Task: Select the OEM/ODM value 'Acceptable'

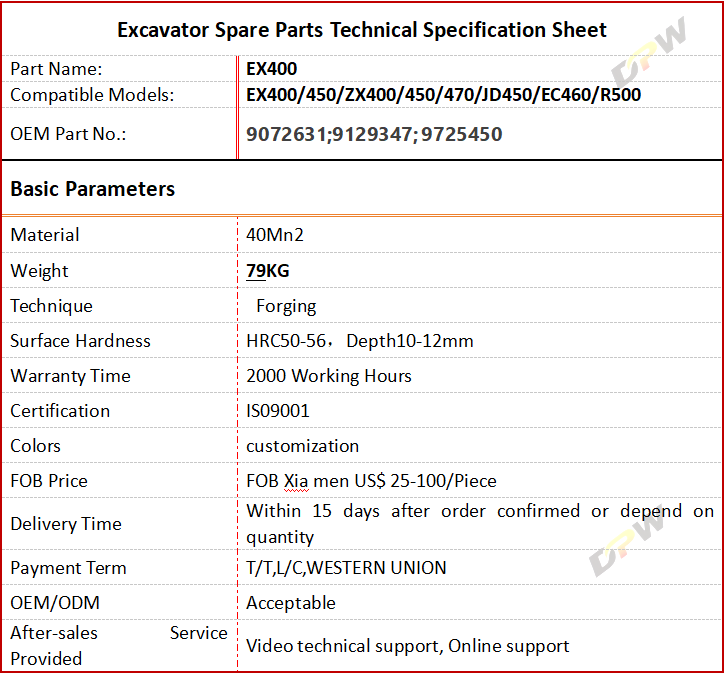Action: [x=291, y=603]
